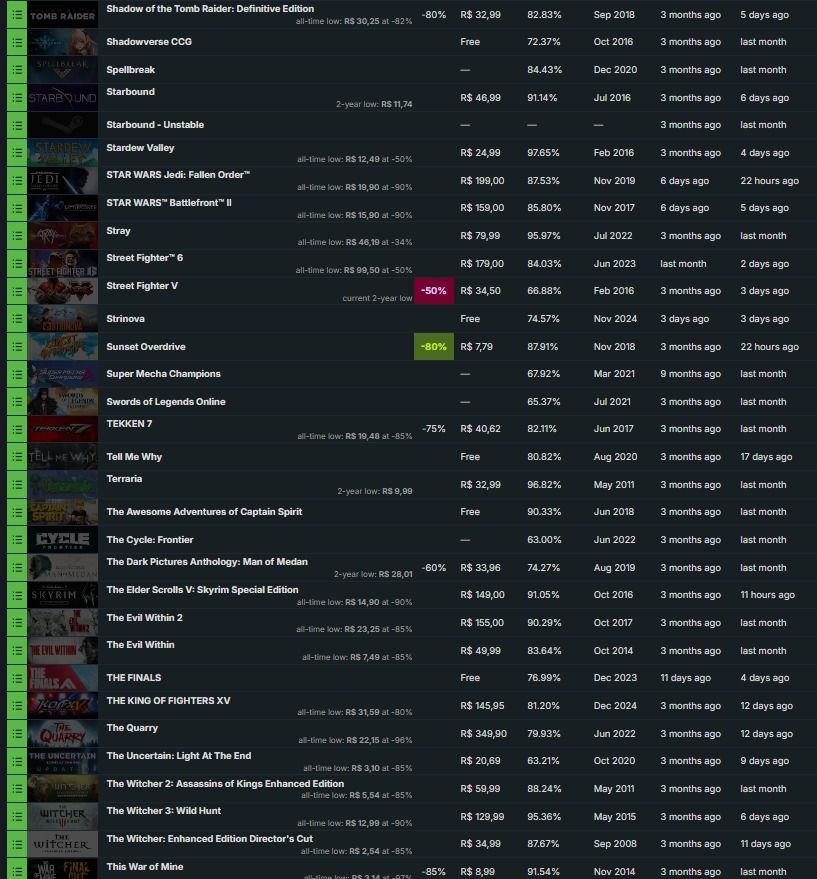
Task: Click the -75% discount on TEKKEN 7
Action: point(433,429)
